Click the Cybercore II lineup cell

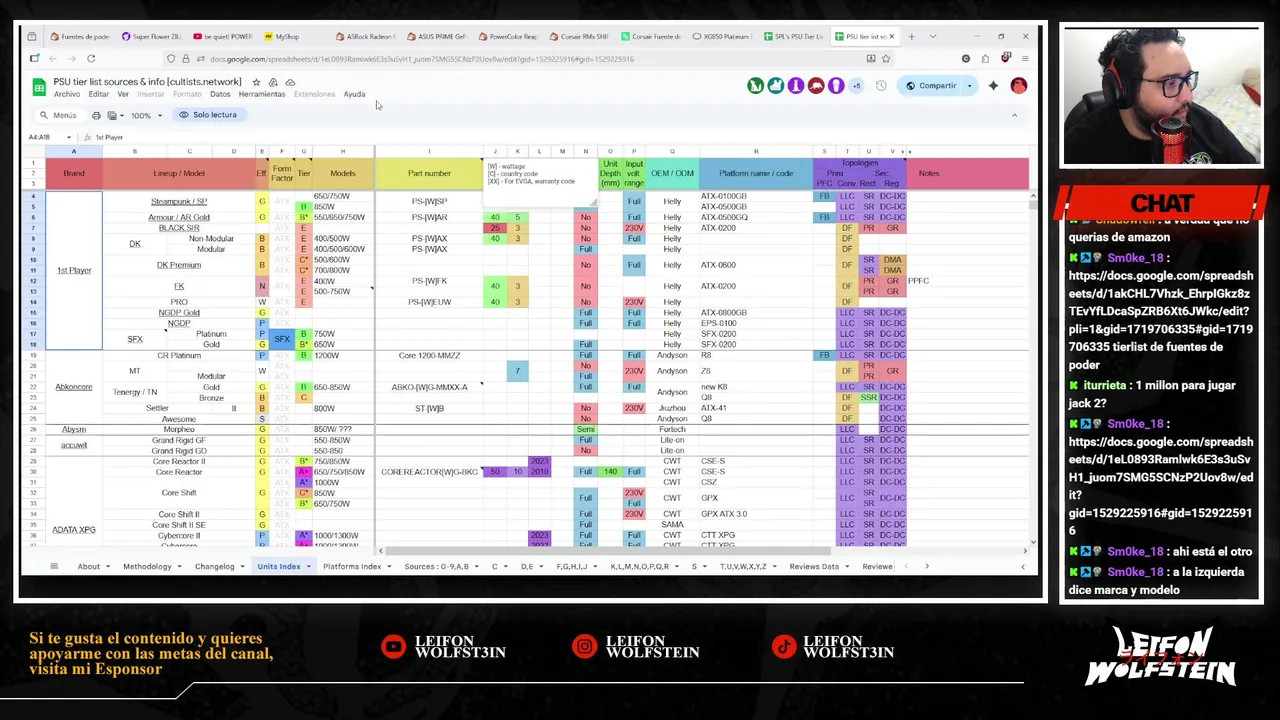pyautogui.click(x=179, y=536)
